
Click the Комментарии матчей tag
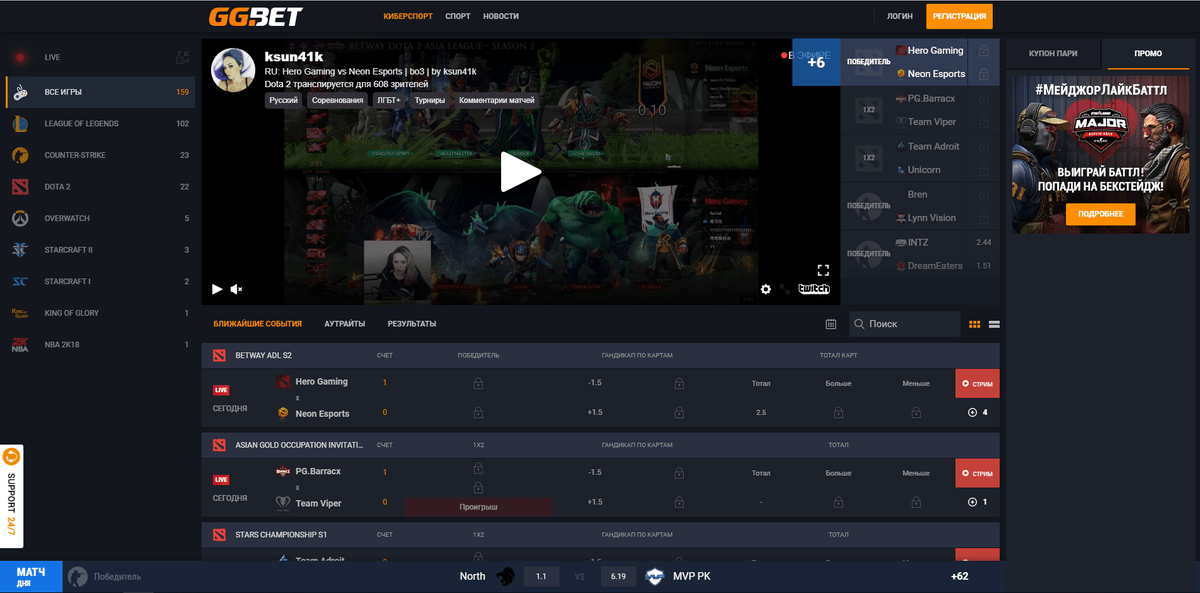(x=497, y=100)
